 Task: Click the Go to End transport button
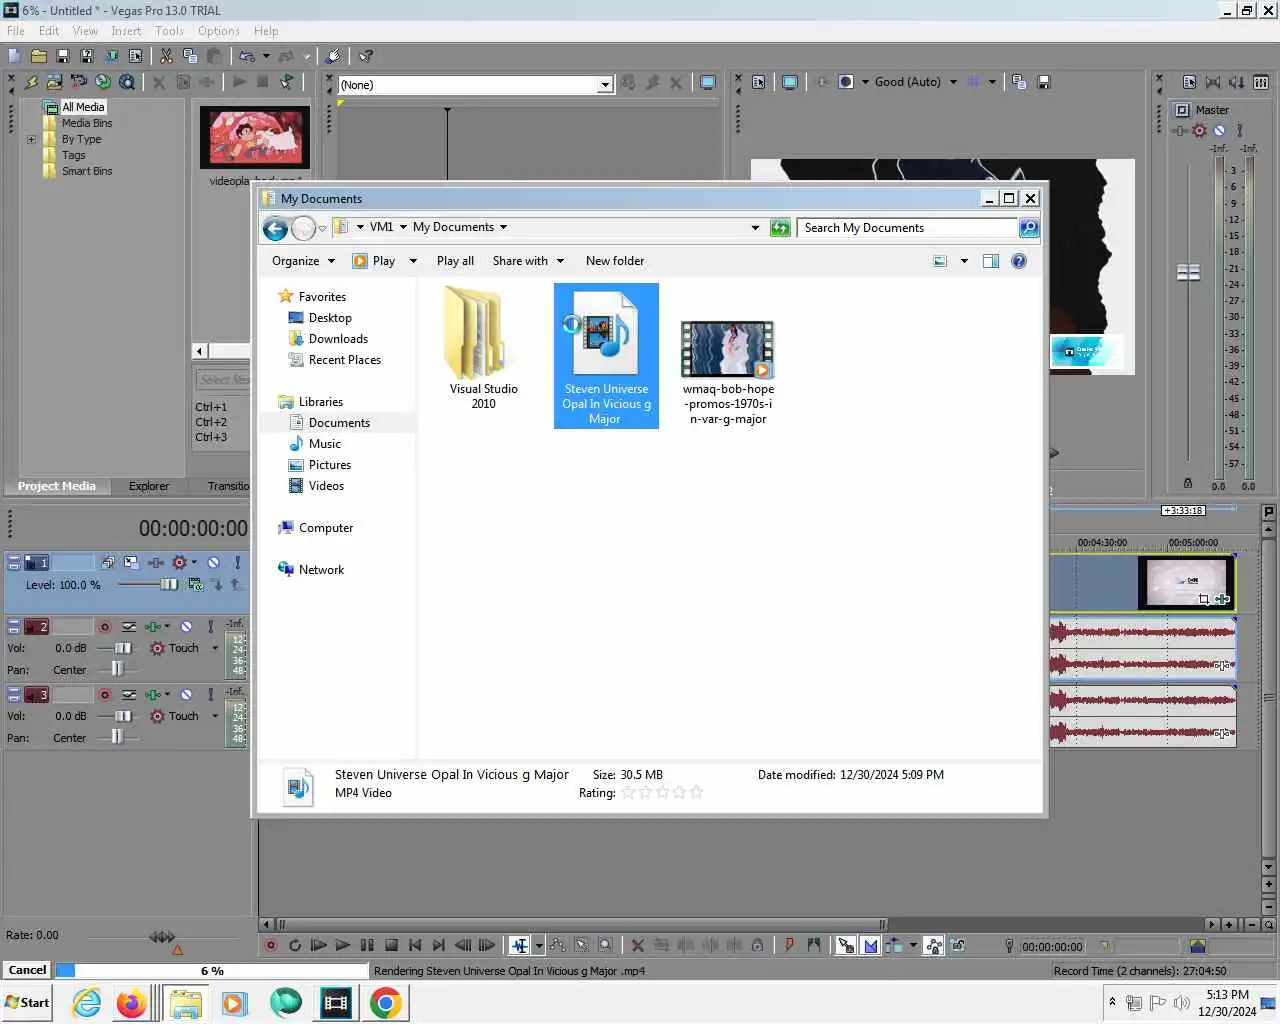tap(439, 945)
